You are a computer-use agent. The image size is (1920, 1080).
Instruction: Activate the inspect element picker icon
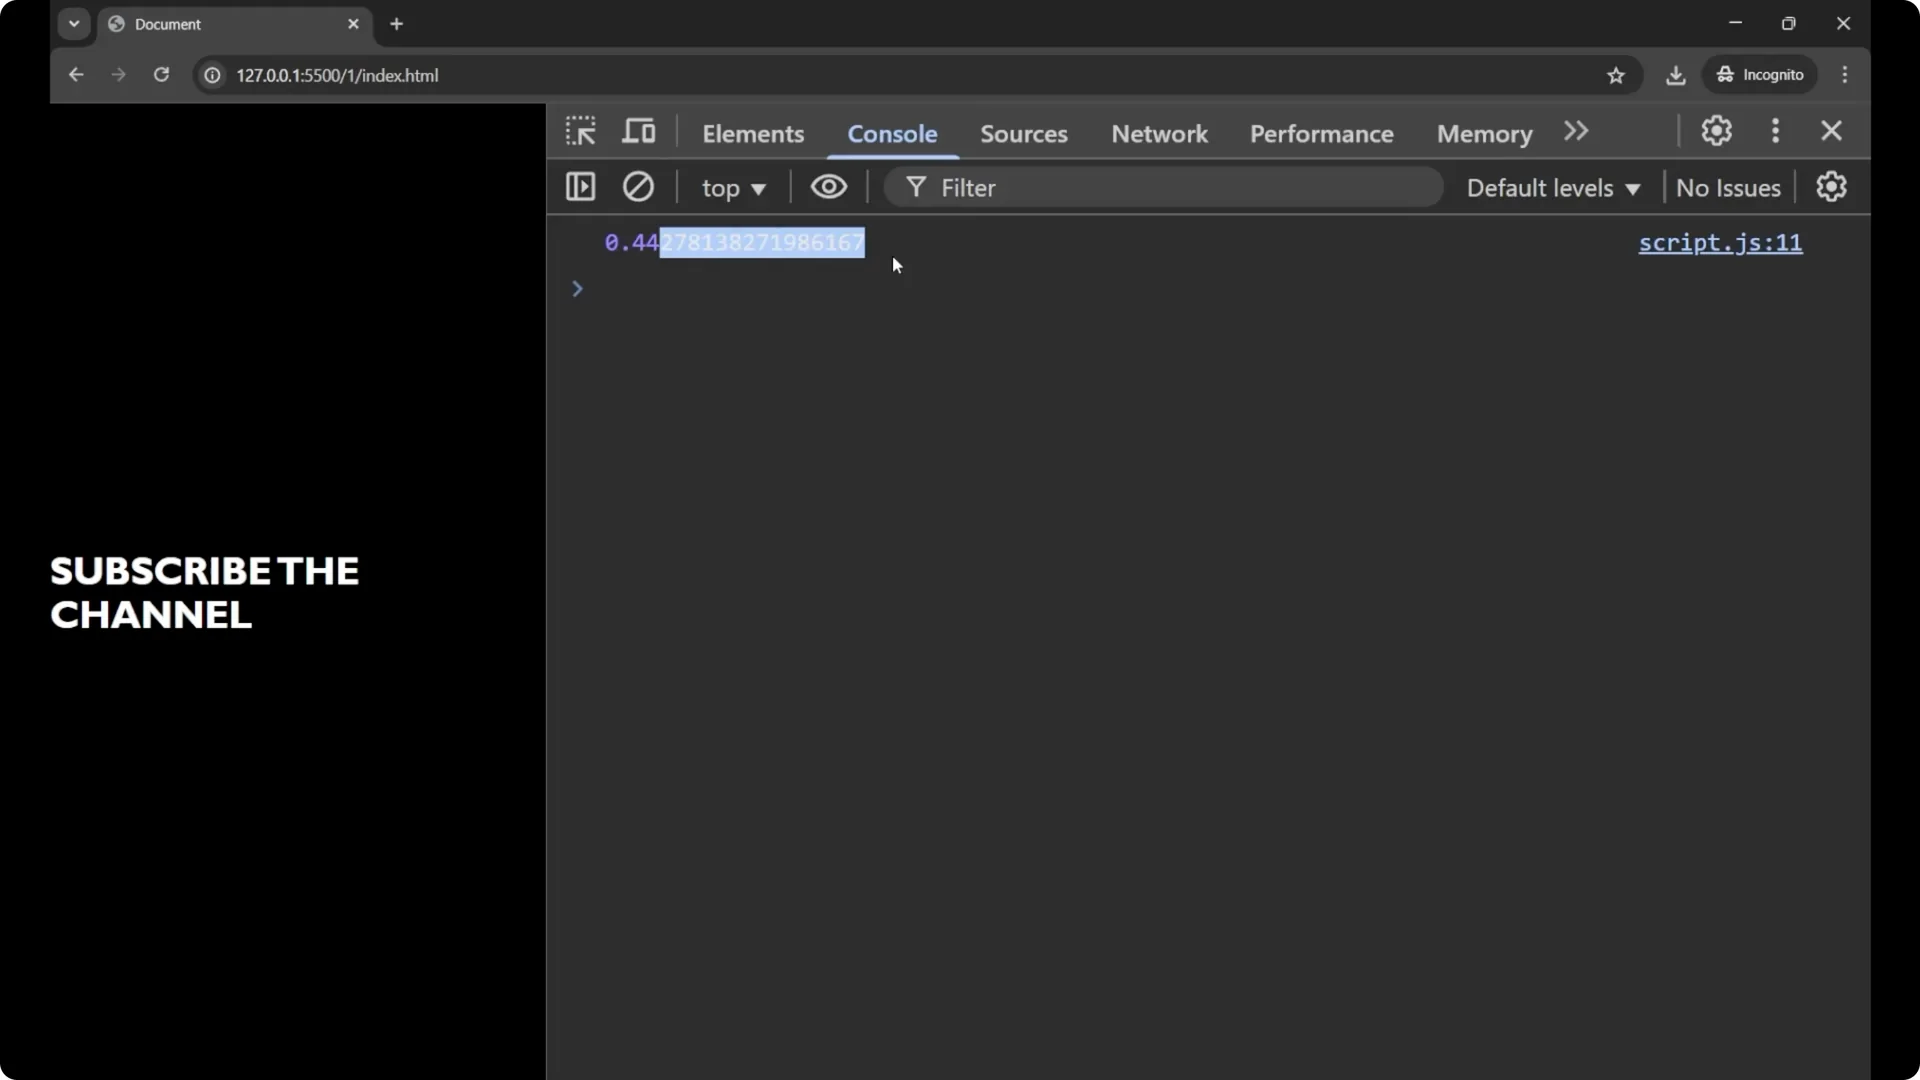580,131
